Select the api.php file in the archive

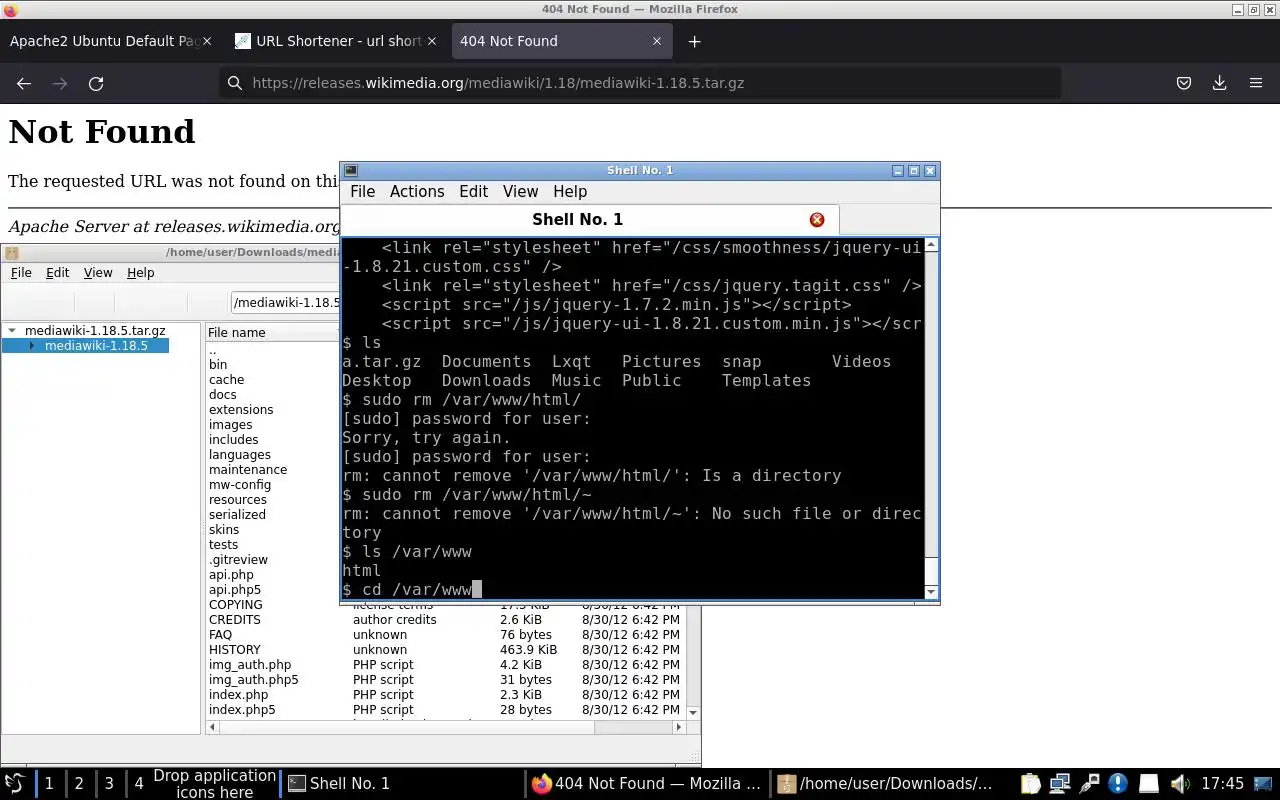point(231,575)
